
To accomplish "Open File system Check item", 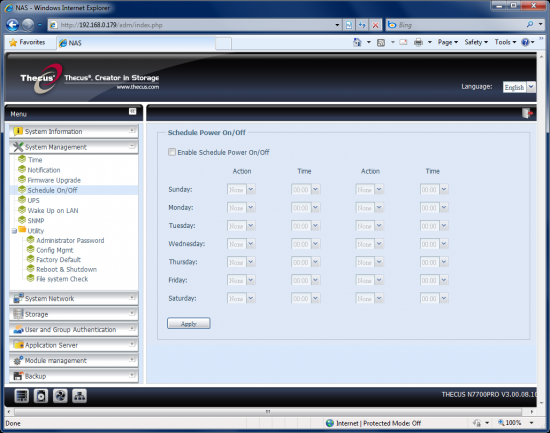I will point(62,279).
